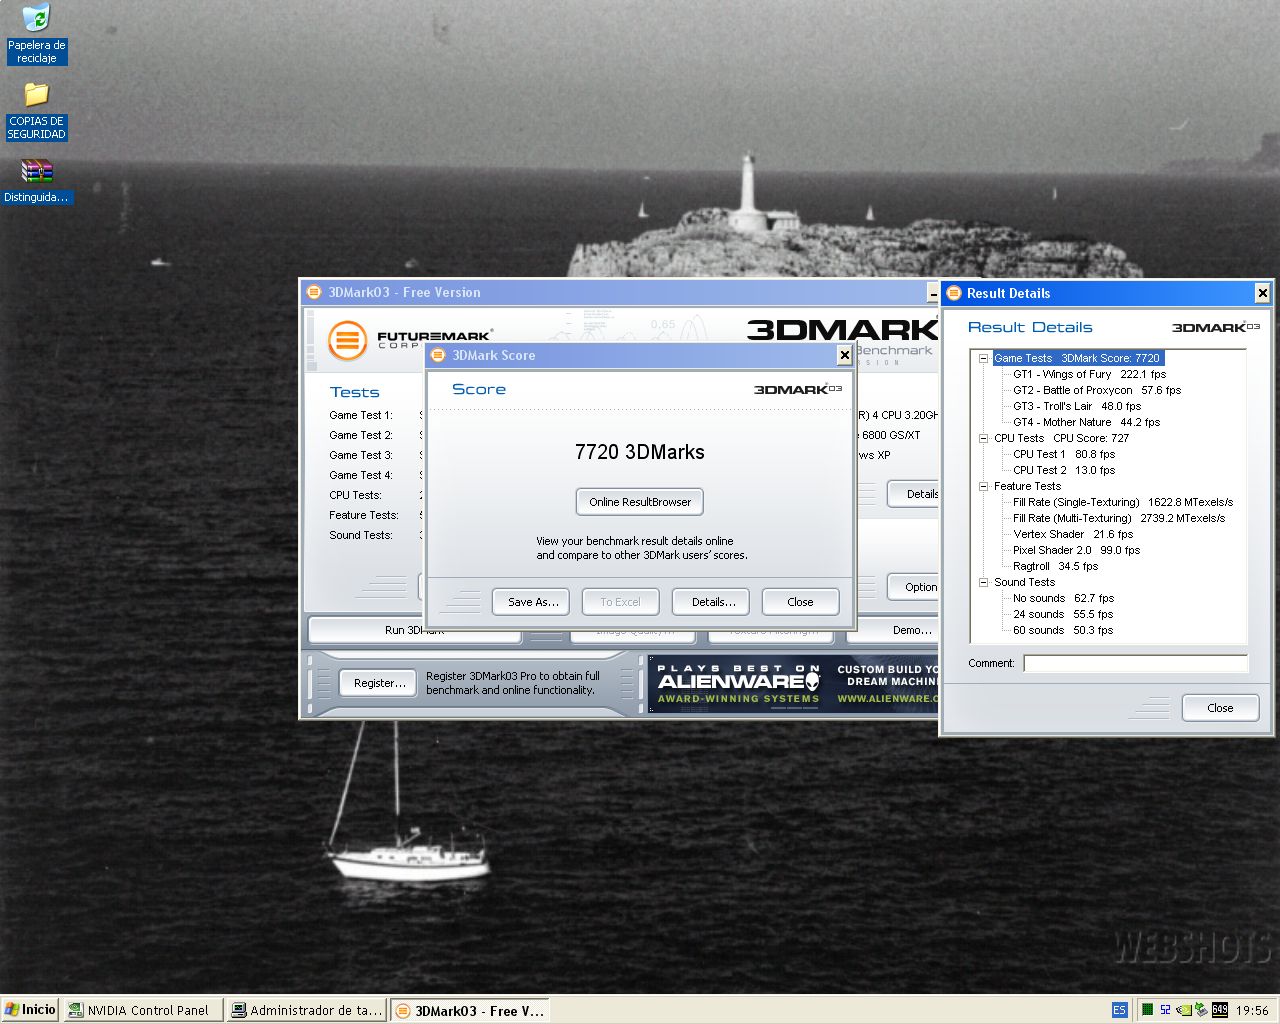Open the Inicio start menu

click(30, 1010)
